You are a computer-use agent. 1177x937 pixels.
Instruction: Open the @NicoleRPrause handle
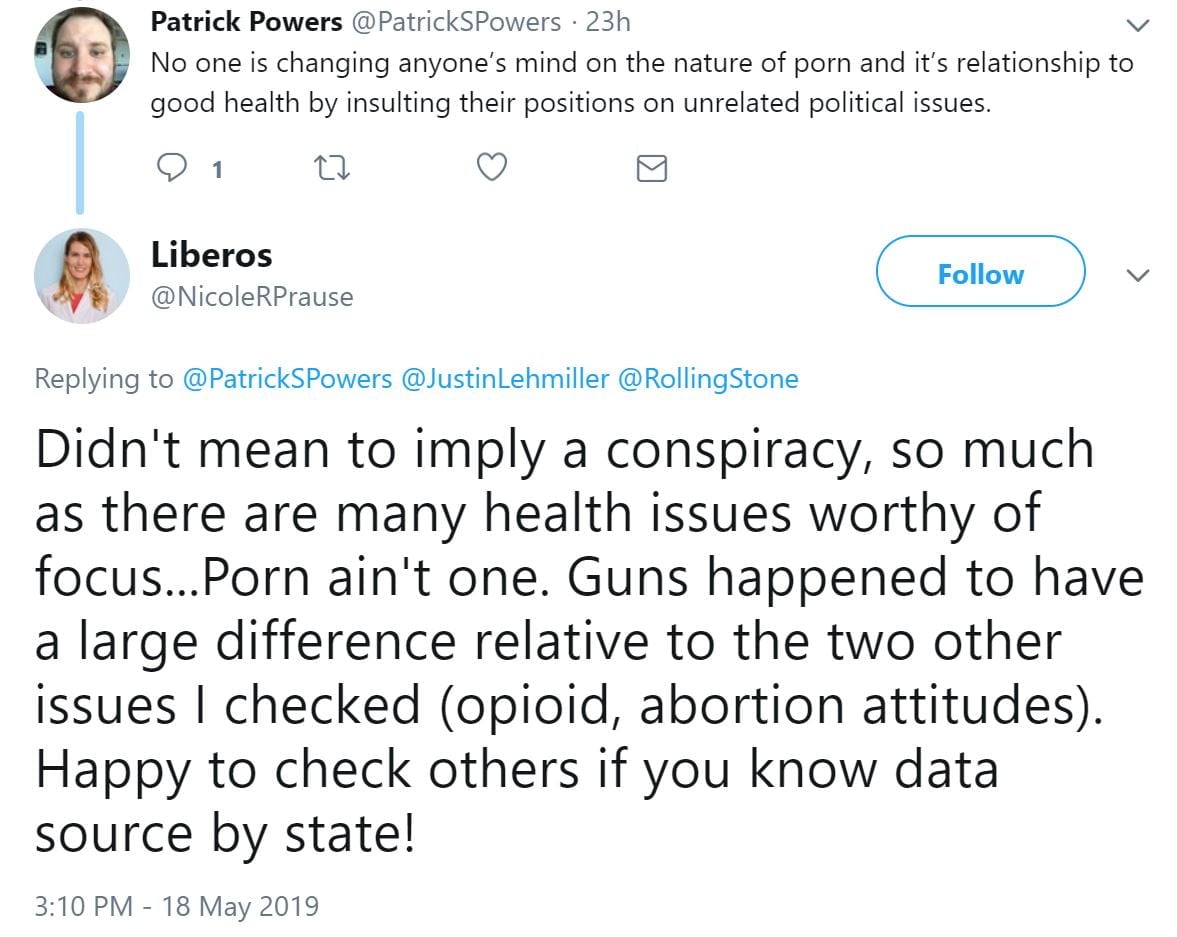point(252,297)
